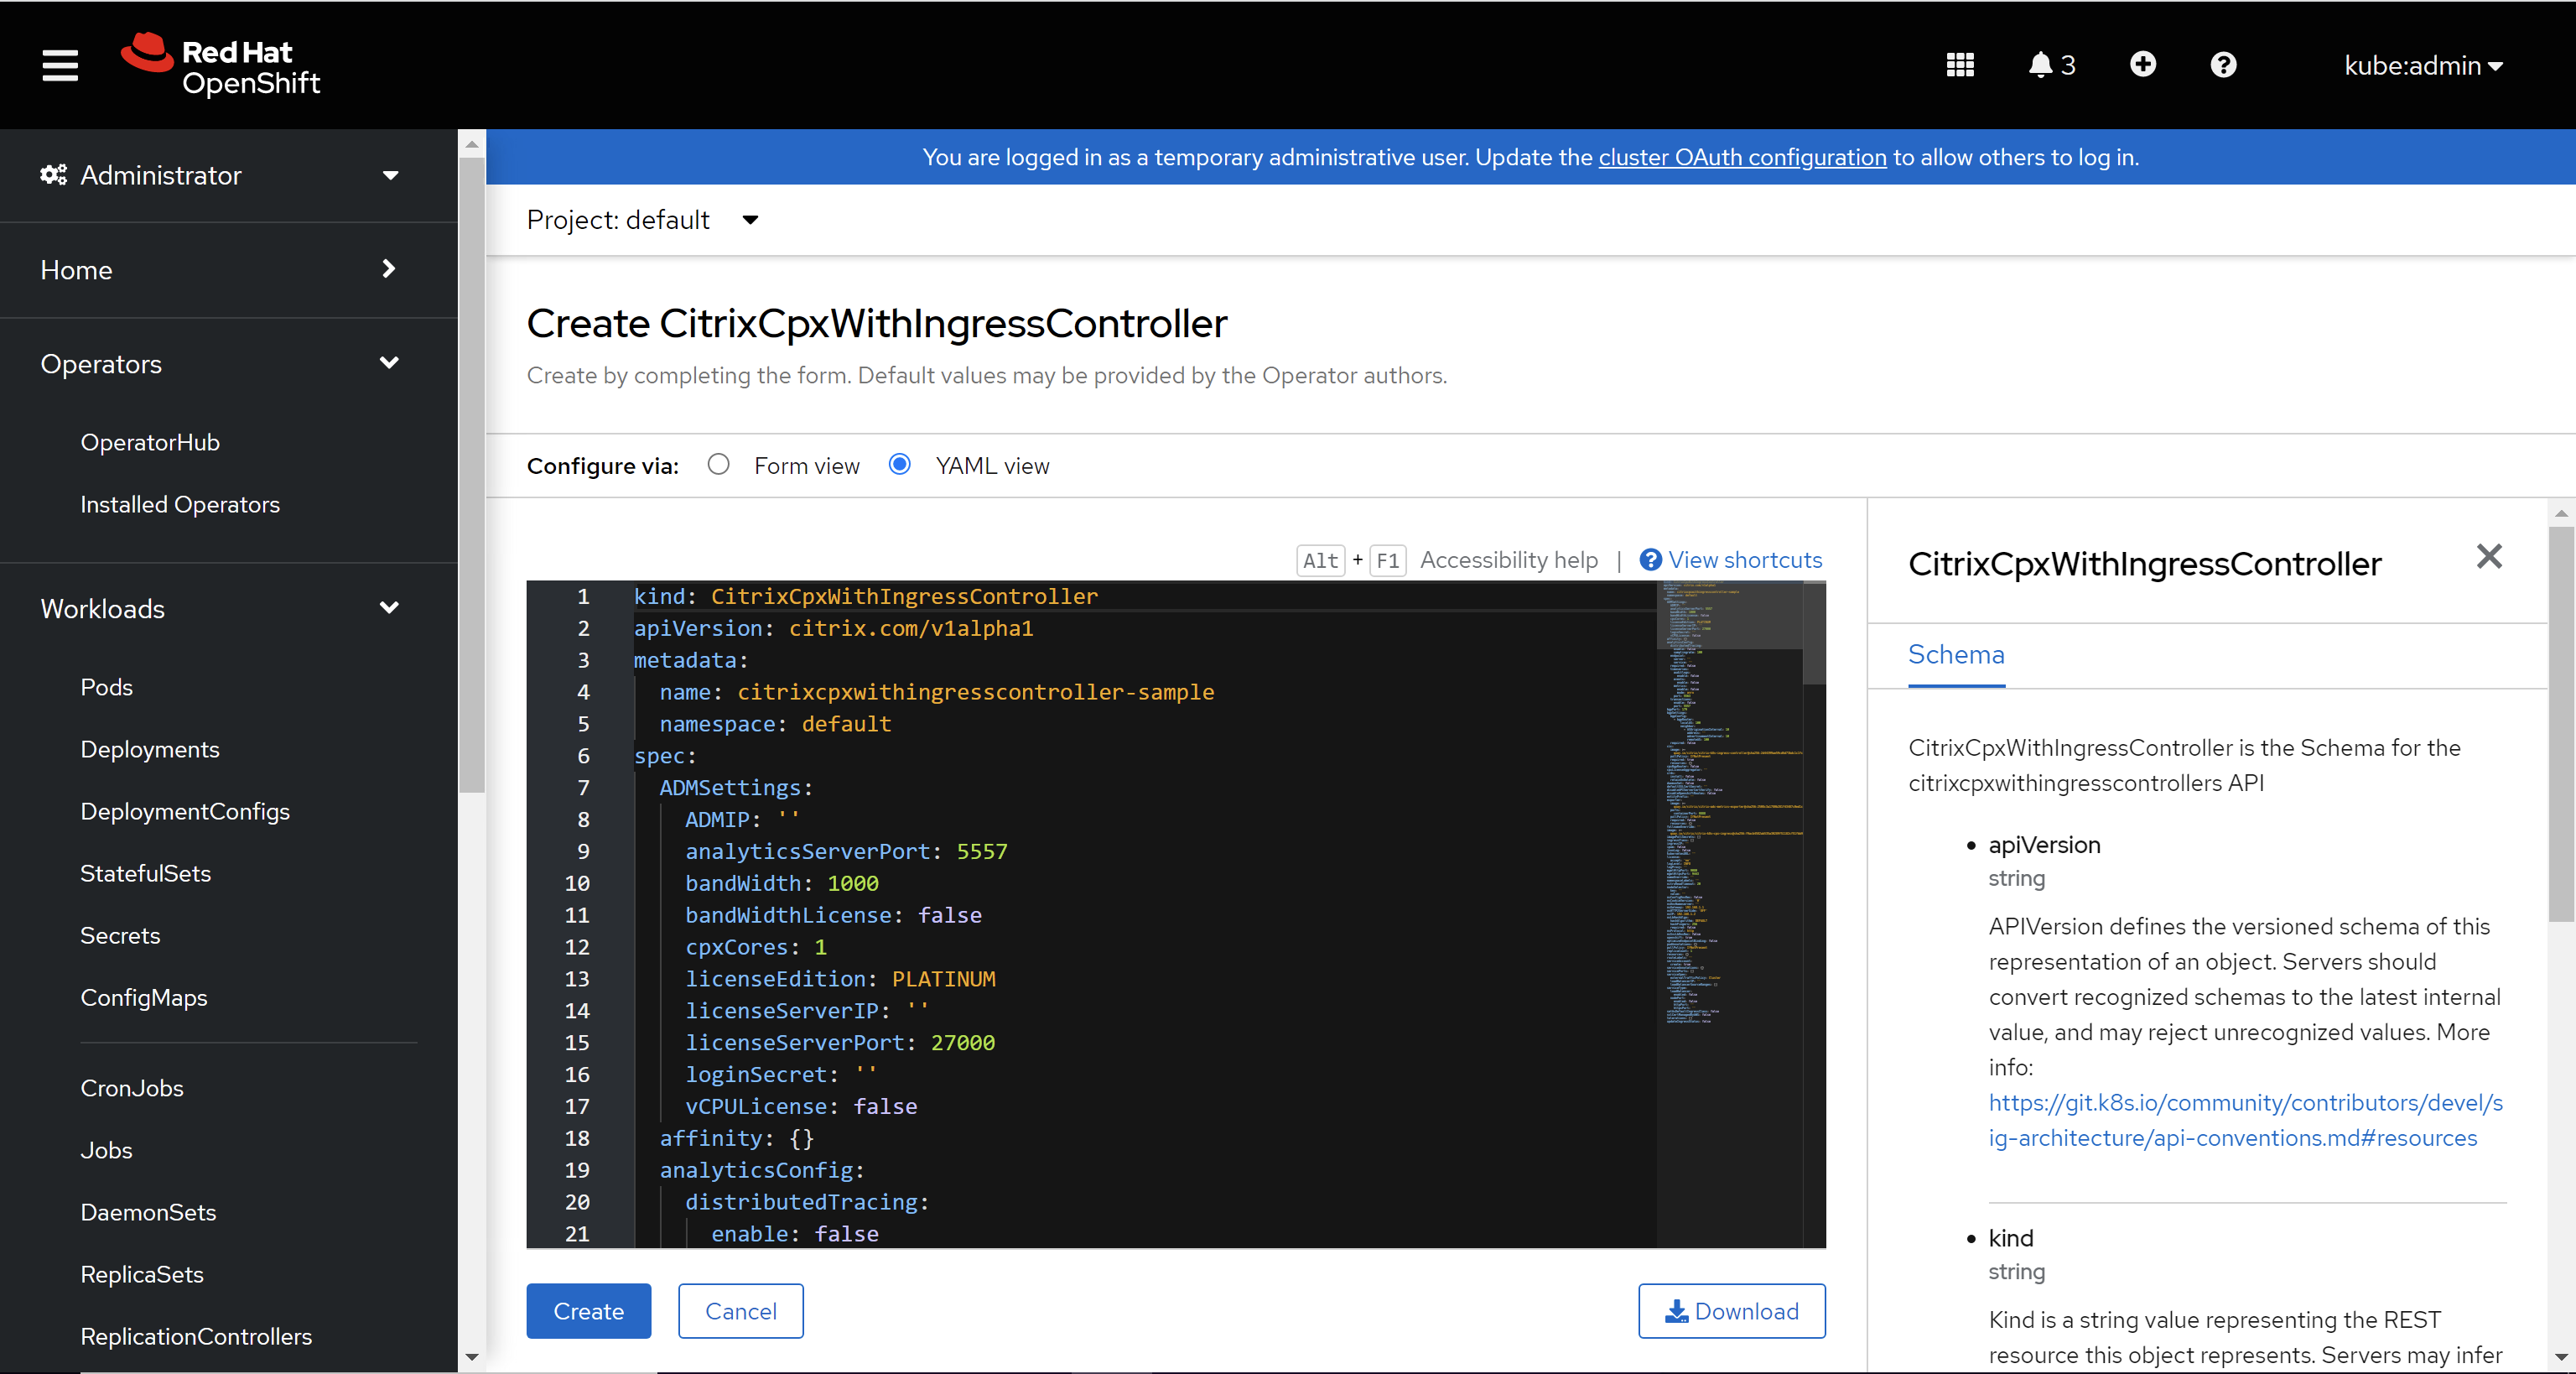The width and height of the screenshot is (2576, 1374).
Task: Open the help question mark icon
Action: (x=2223, y=65)
